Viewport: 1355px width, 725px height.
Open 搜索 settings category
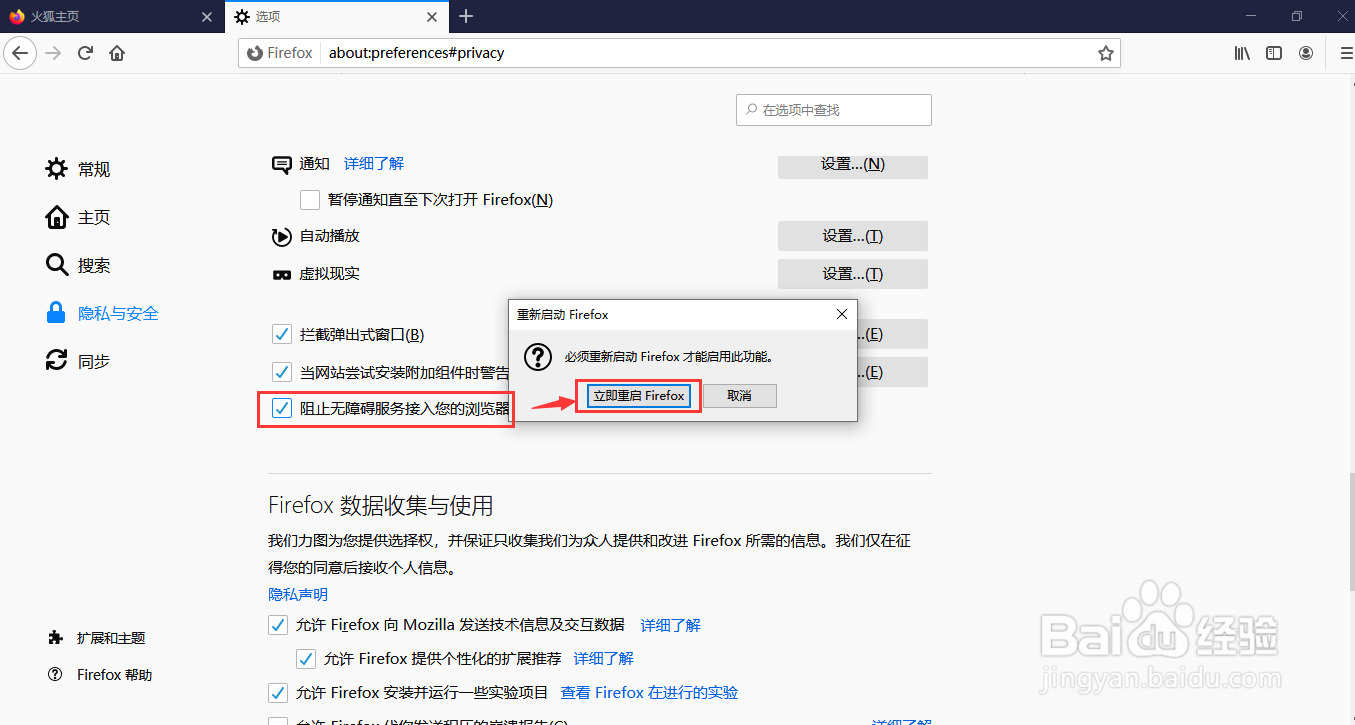click(x=78, y=265)
